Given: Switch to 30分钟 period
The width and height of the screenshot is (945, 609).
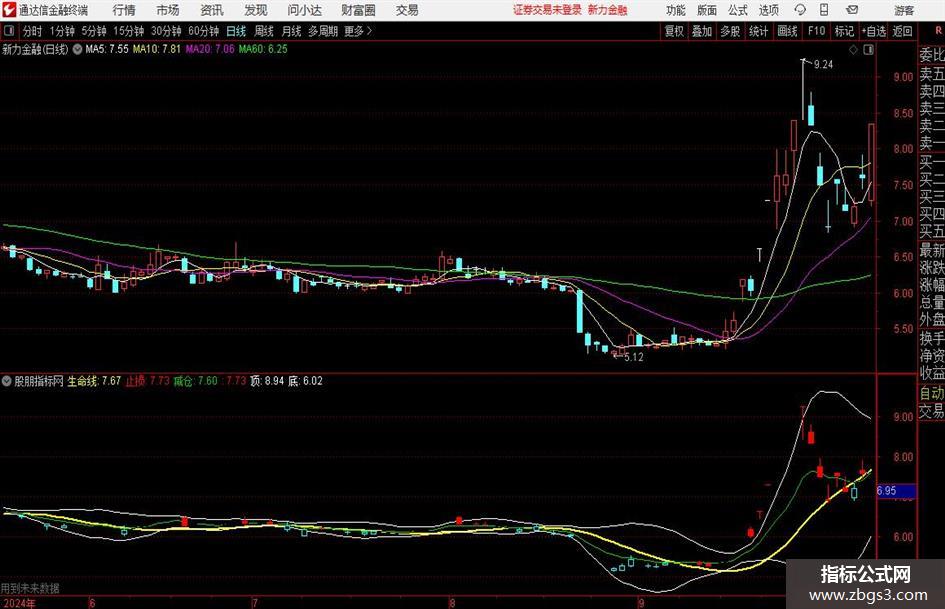Looking at the screenshot, I should pos(166,31).
